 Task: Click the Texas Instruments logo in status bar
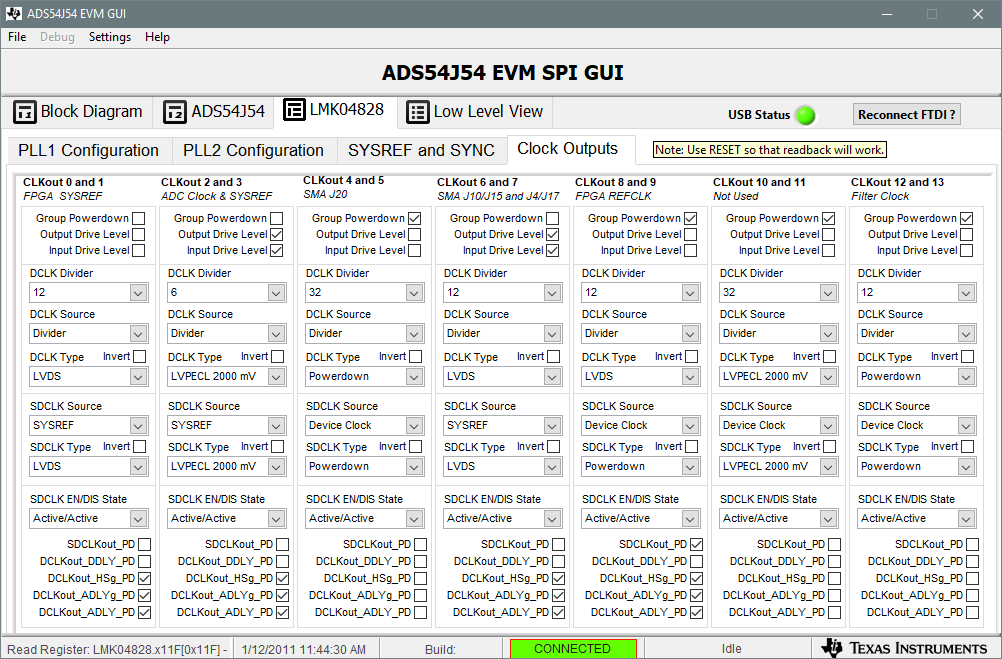pos(904,648)
